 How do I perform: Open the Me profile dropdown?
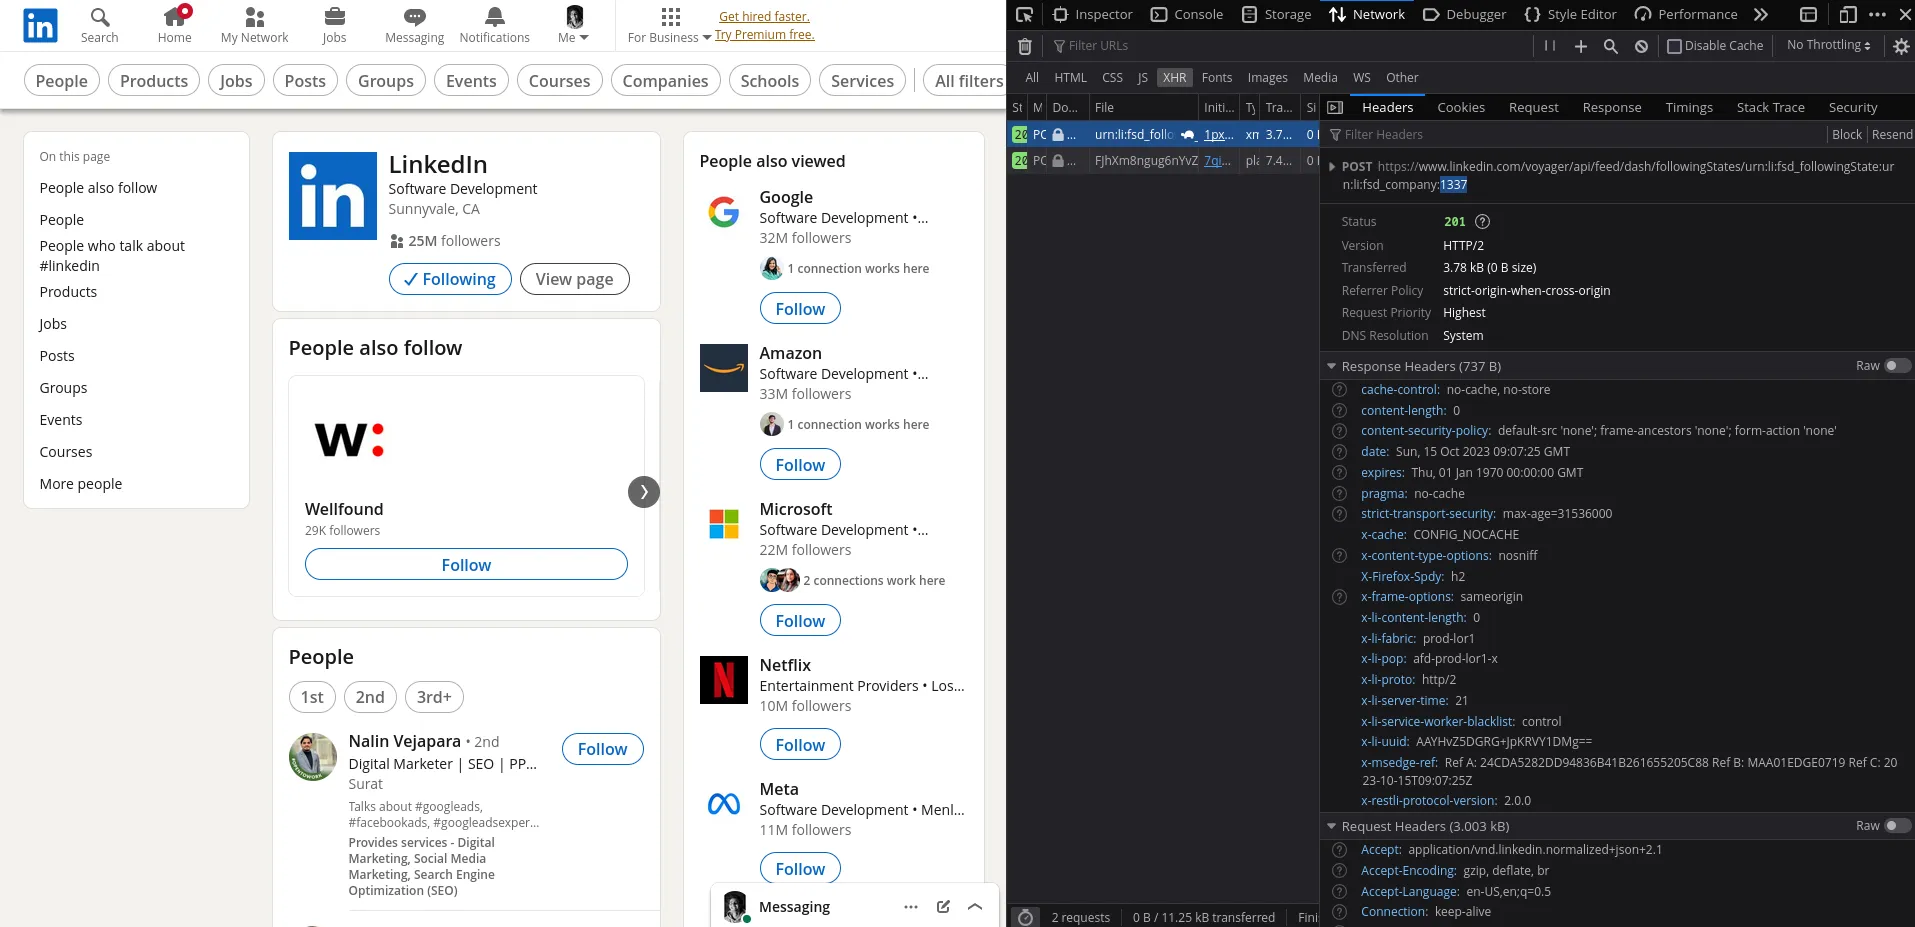coord(574,26)
